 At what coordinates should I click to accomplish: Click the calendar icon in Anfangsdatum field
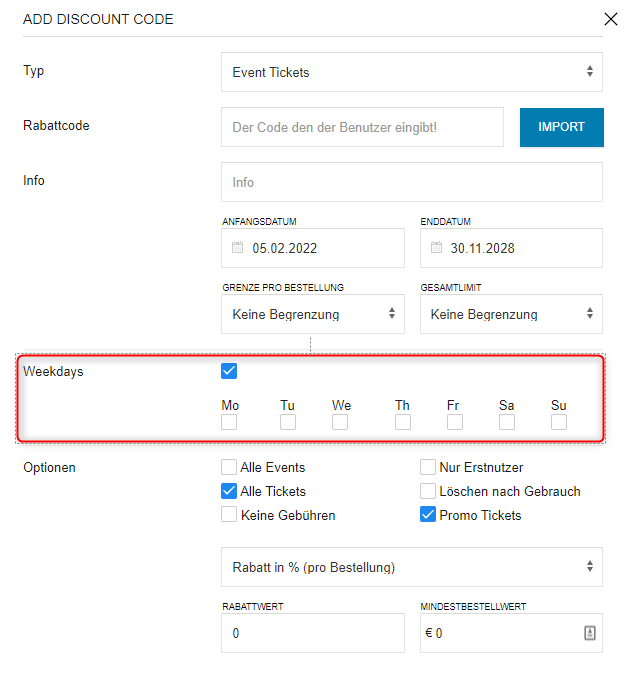(237, 248)
